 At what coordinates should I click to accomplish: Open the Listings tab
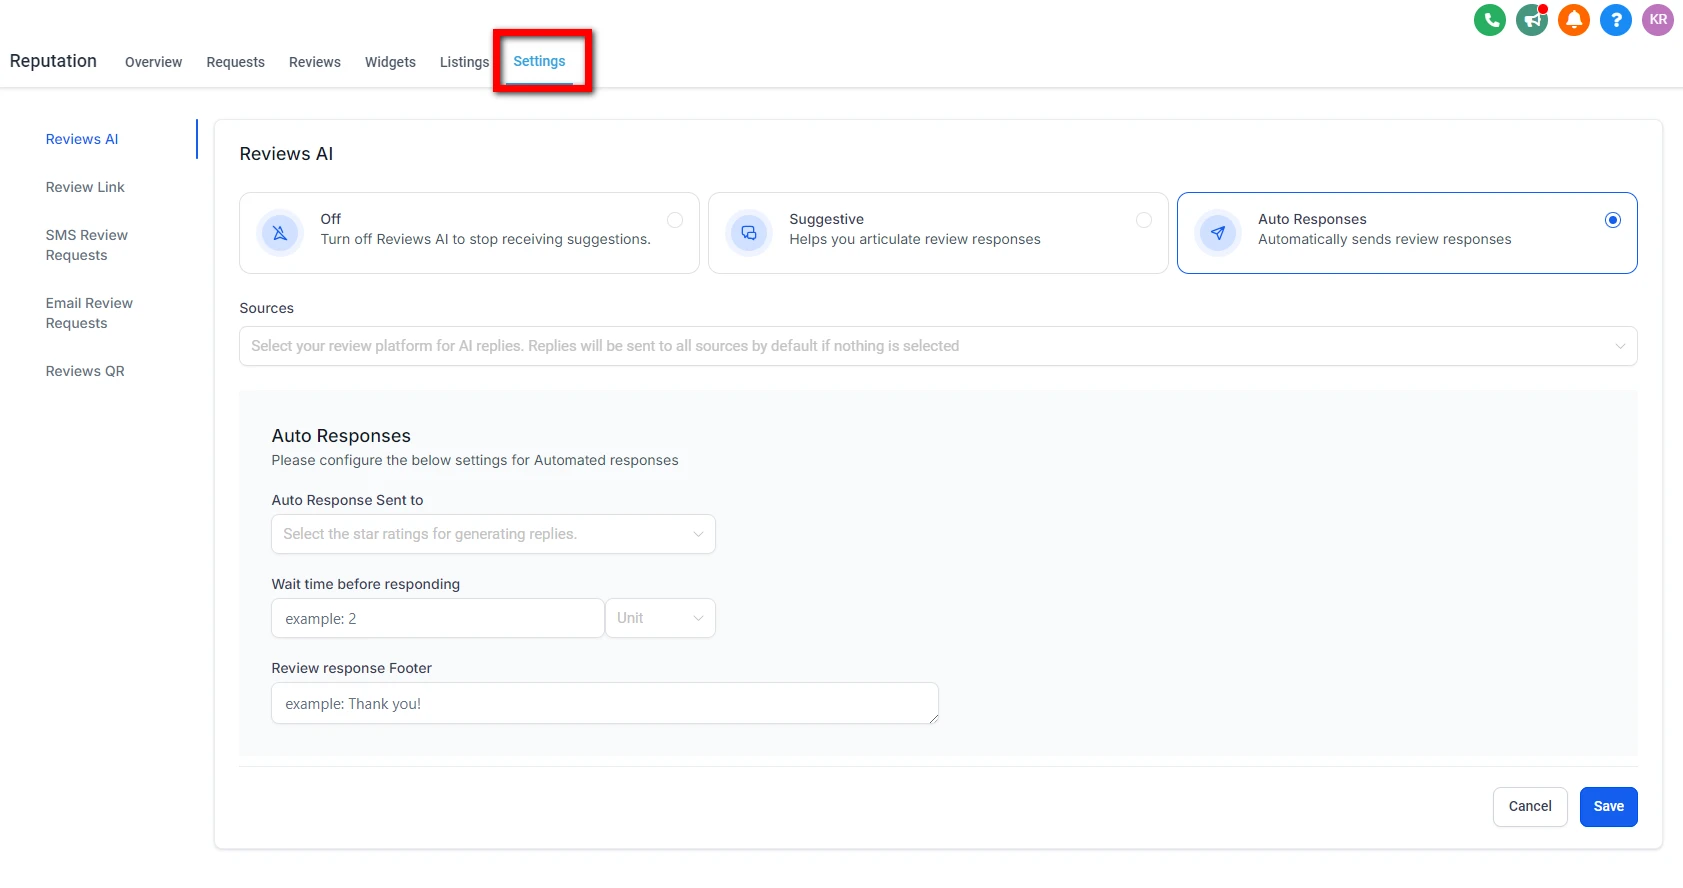[x=464, y=62]
